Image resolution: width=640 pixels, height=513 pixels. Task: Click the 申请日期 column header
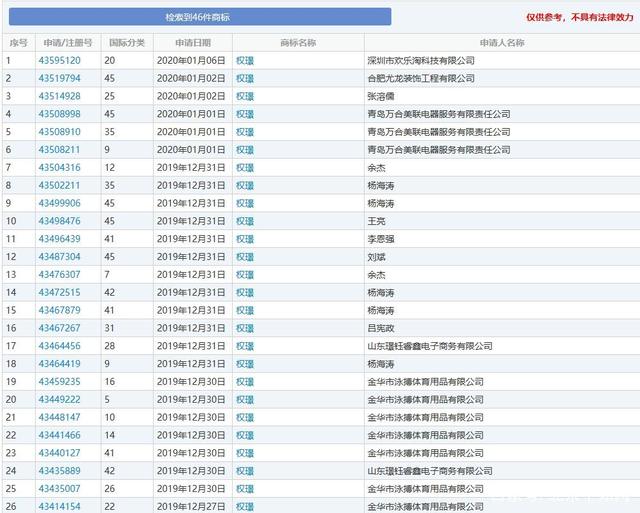[193, 43]
